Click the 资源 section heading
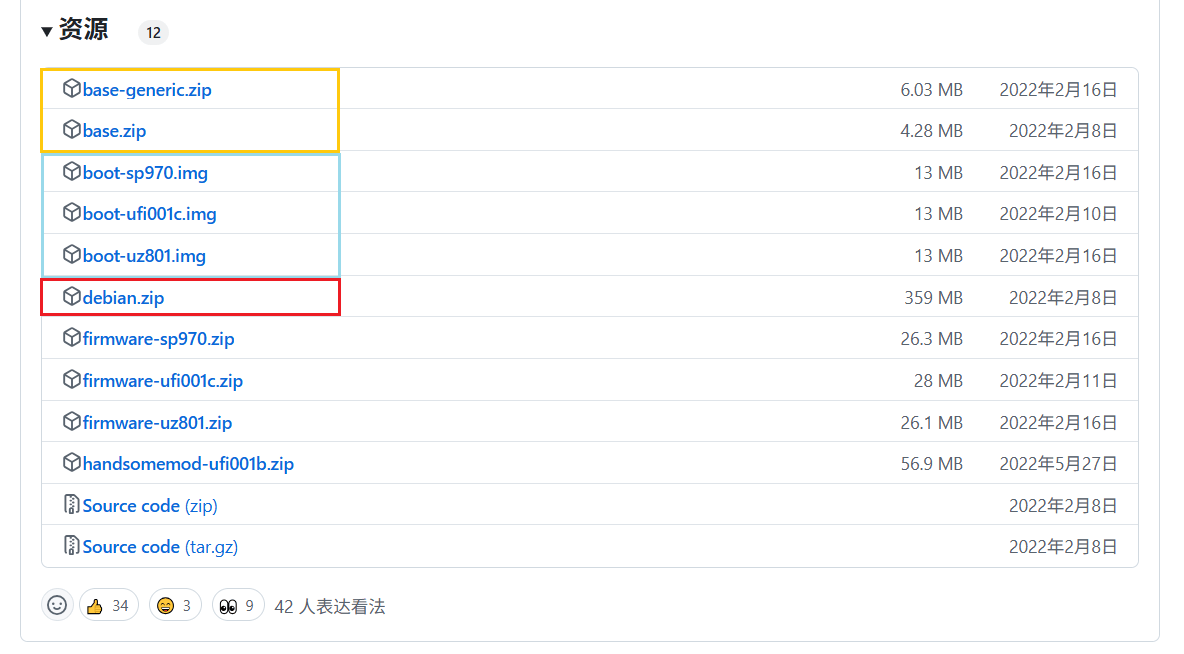This screenshot has height=654, width=1184. [x=83, y=31]
